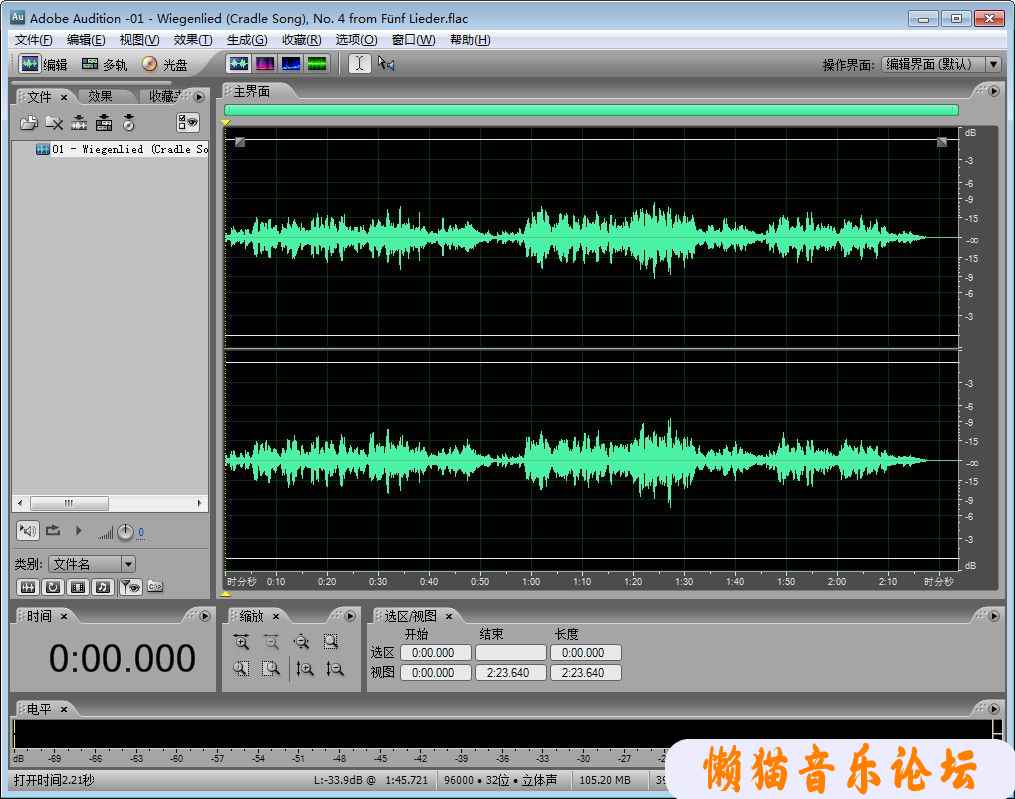
Task: Click the selection end time field
Action: tap(511, 653)
